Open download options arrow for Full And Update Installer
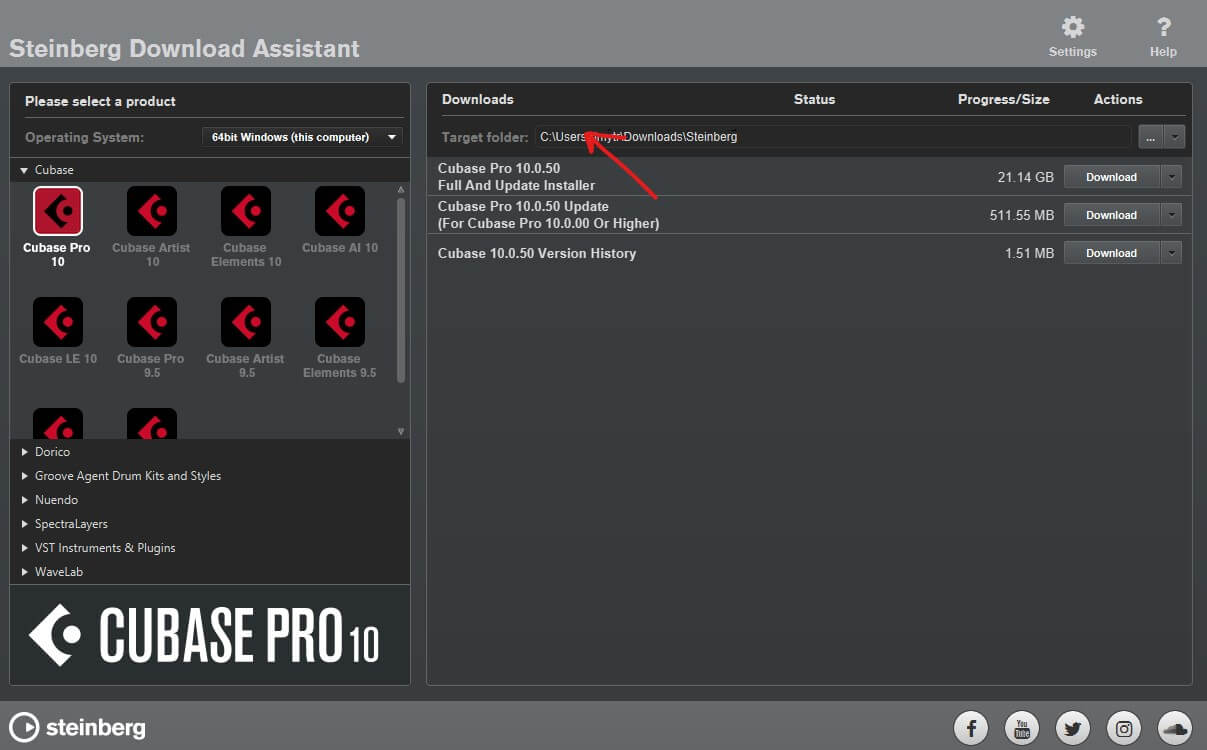1207x750 pixels. tap(1172, 177)
